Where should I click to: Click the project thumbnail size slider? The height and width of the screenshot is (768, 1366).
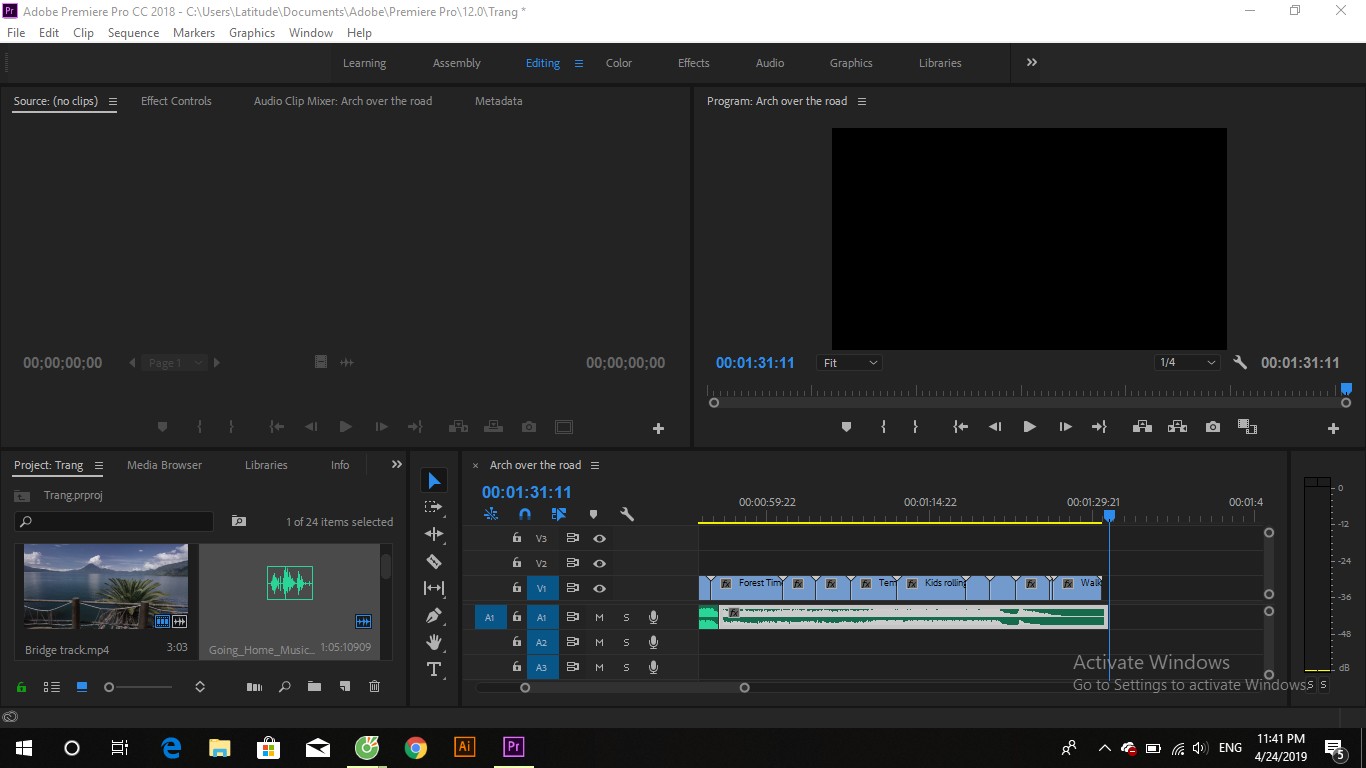(140, 687)
